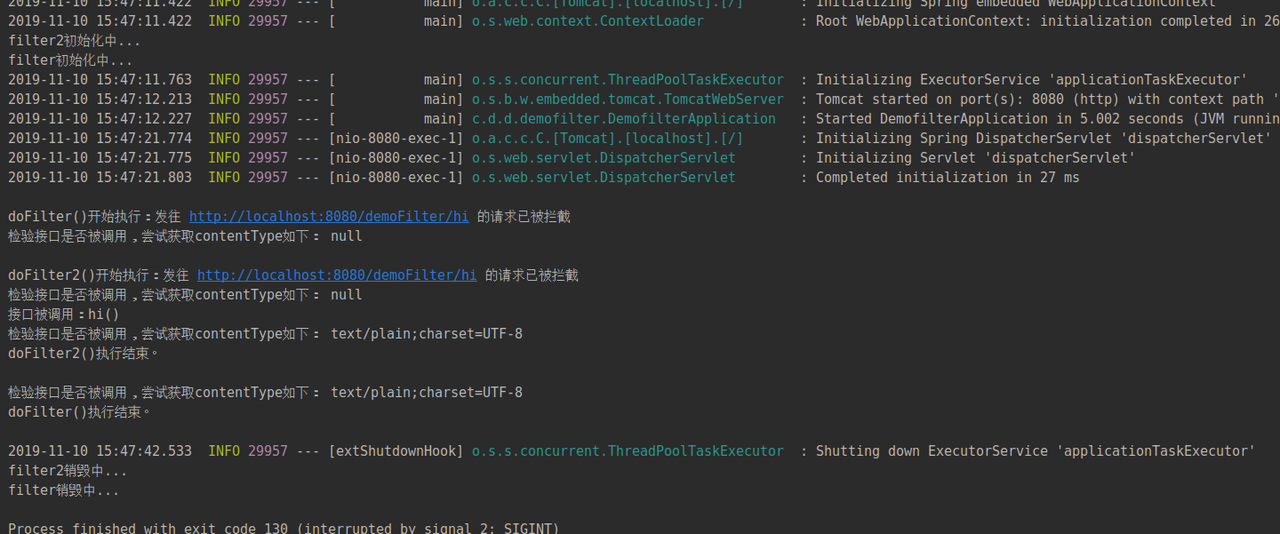Click the 'doFilter()执行结束。' line

pos(80,412)
